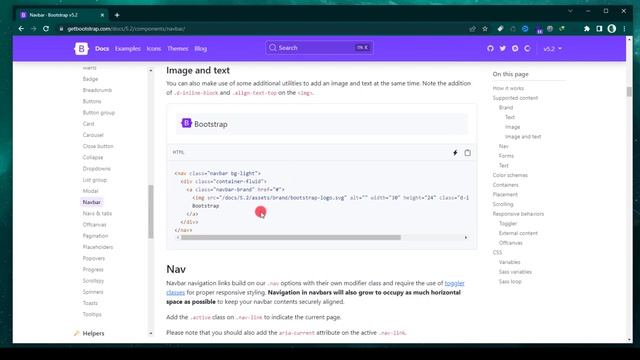
Task: Open Toasts in the sidebar
Action: 90,303
